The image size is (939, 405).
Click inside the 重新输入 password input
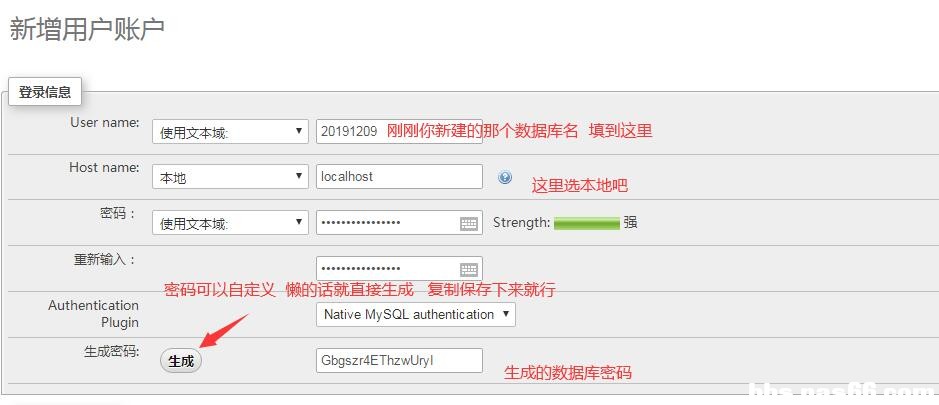coord(385,268)
